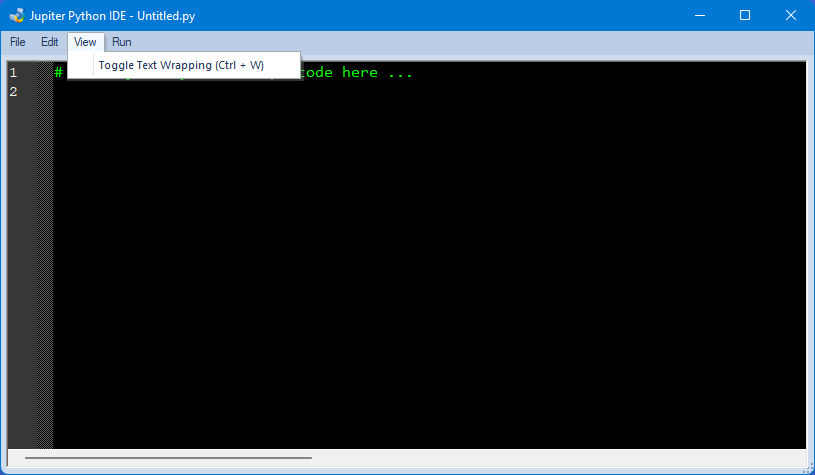Click the dotted margin beside line numbers
815x475 pixels.
click(41, 250)
